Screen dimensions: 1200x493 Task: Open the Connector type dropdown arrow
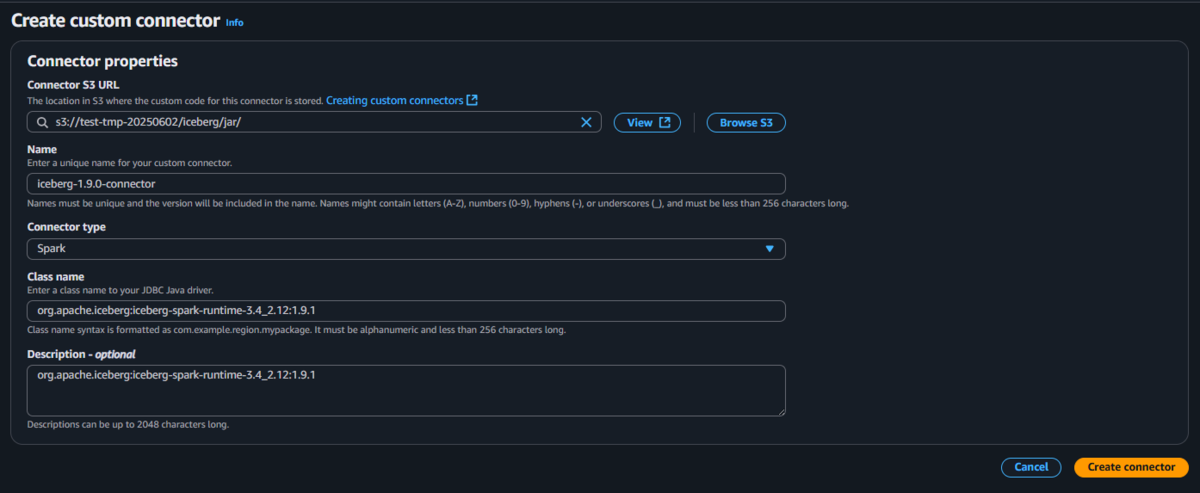coord(769,248)
